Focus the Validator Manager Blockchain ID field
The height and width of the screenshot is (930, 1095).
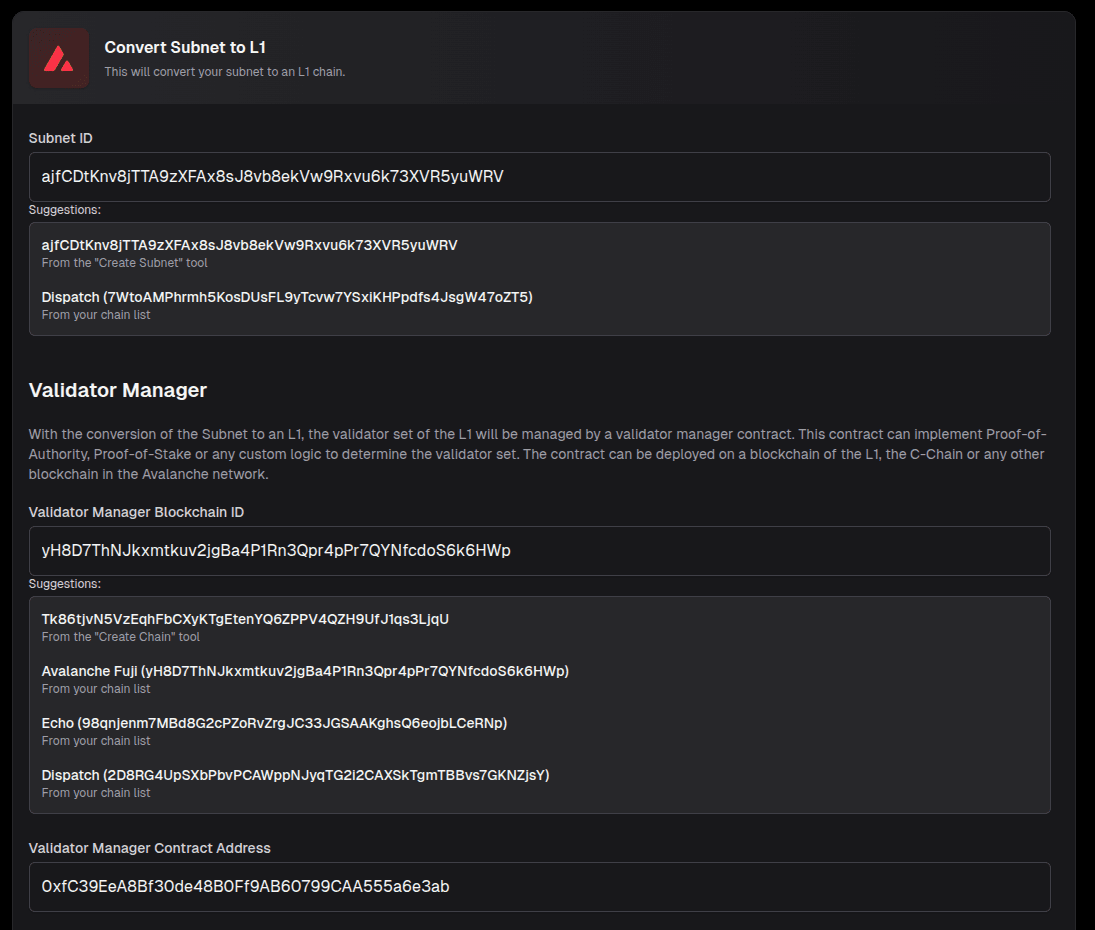coord(539,551)
